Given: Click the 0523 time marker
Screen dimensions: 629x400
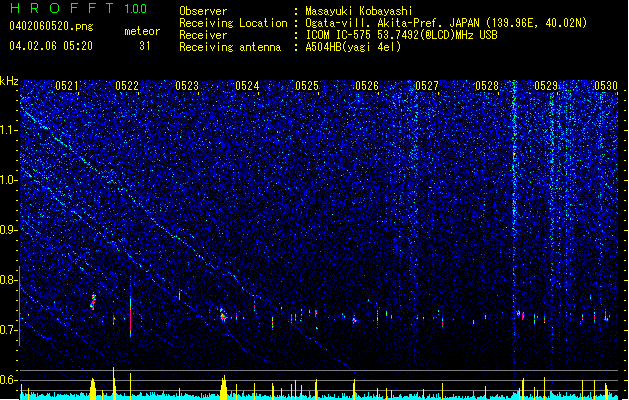Looking at the screenshot, I should click(187, 86).
